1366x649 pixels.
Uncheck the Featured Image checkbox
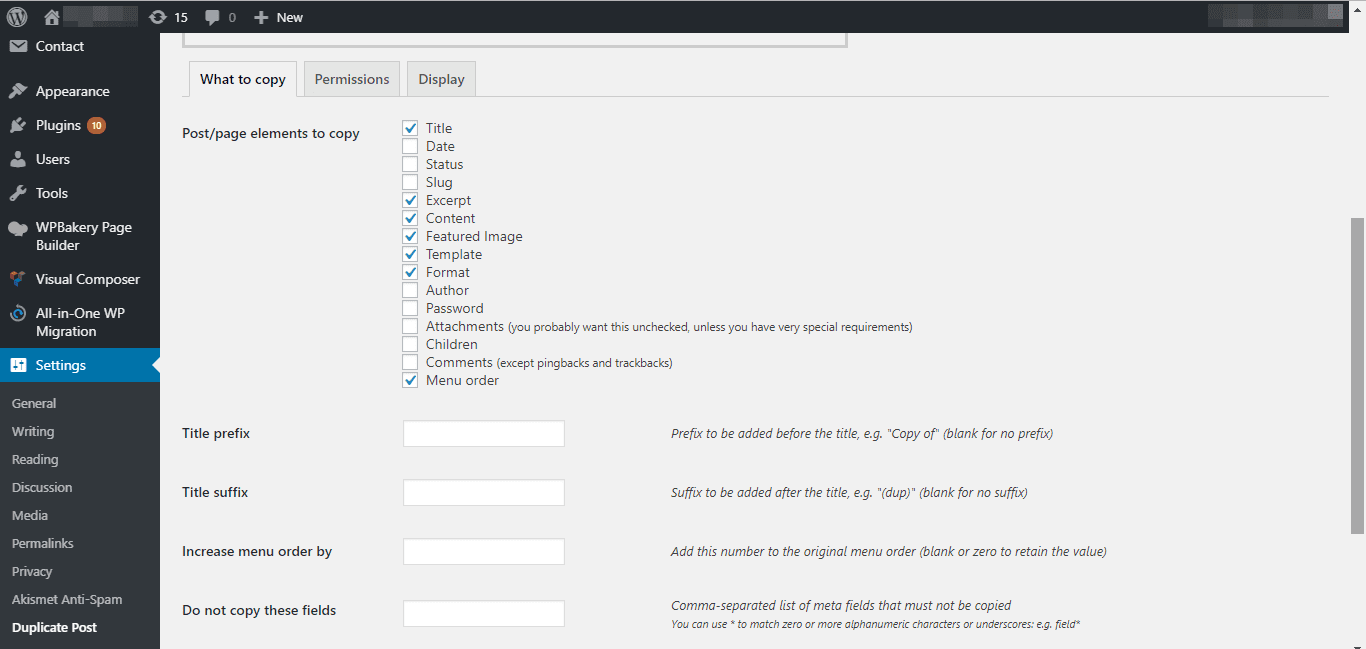point(410,236)
